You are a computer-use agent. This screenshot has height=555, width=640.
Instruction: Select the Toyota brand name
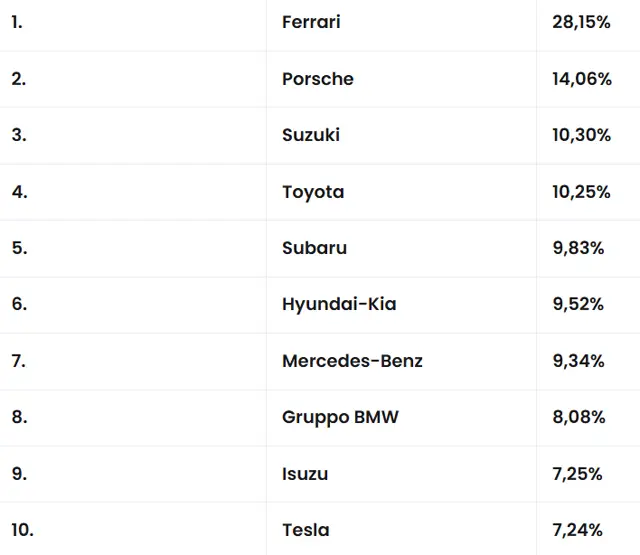pos(313,192)
